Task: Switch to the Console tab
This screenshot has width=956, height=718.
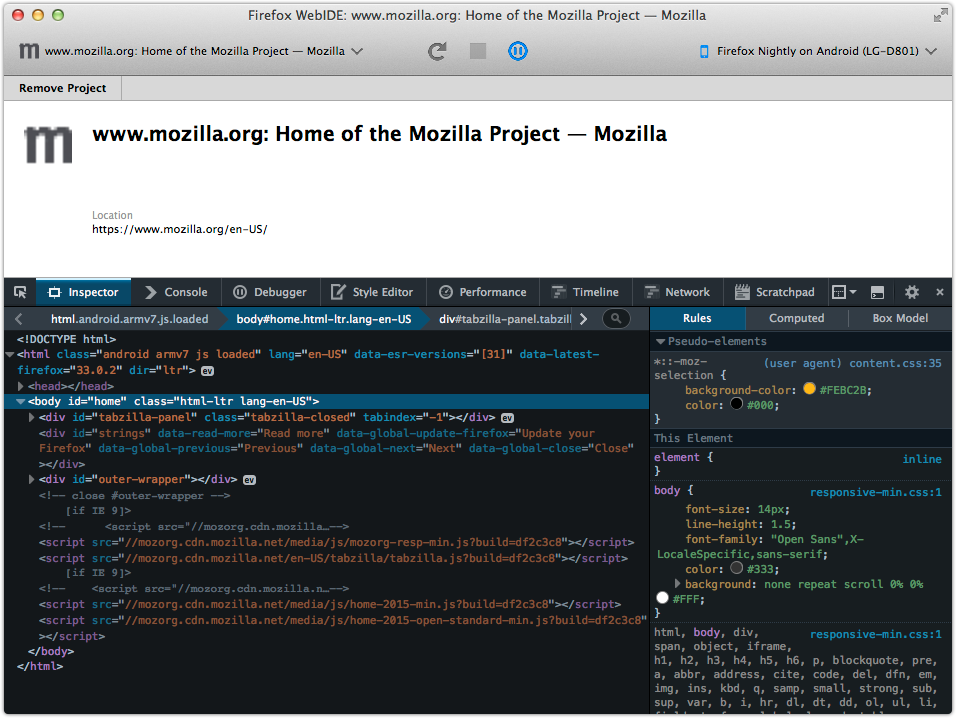Action: click(x=176, y=293)
